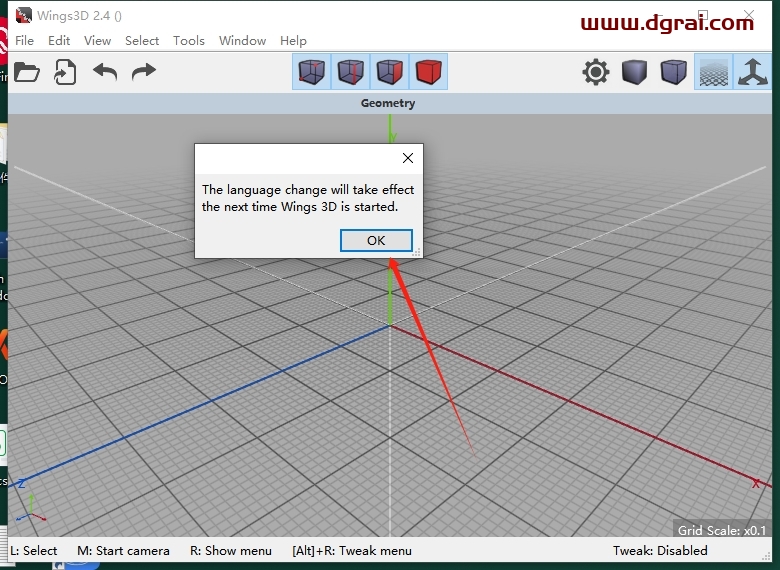780x570 pixels.
Task: Confirm language change dialog with OK
Action: tap(376, 241)
